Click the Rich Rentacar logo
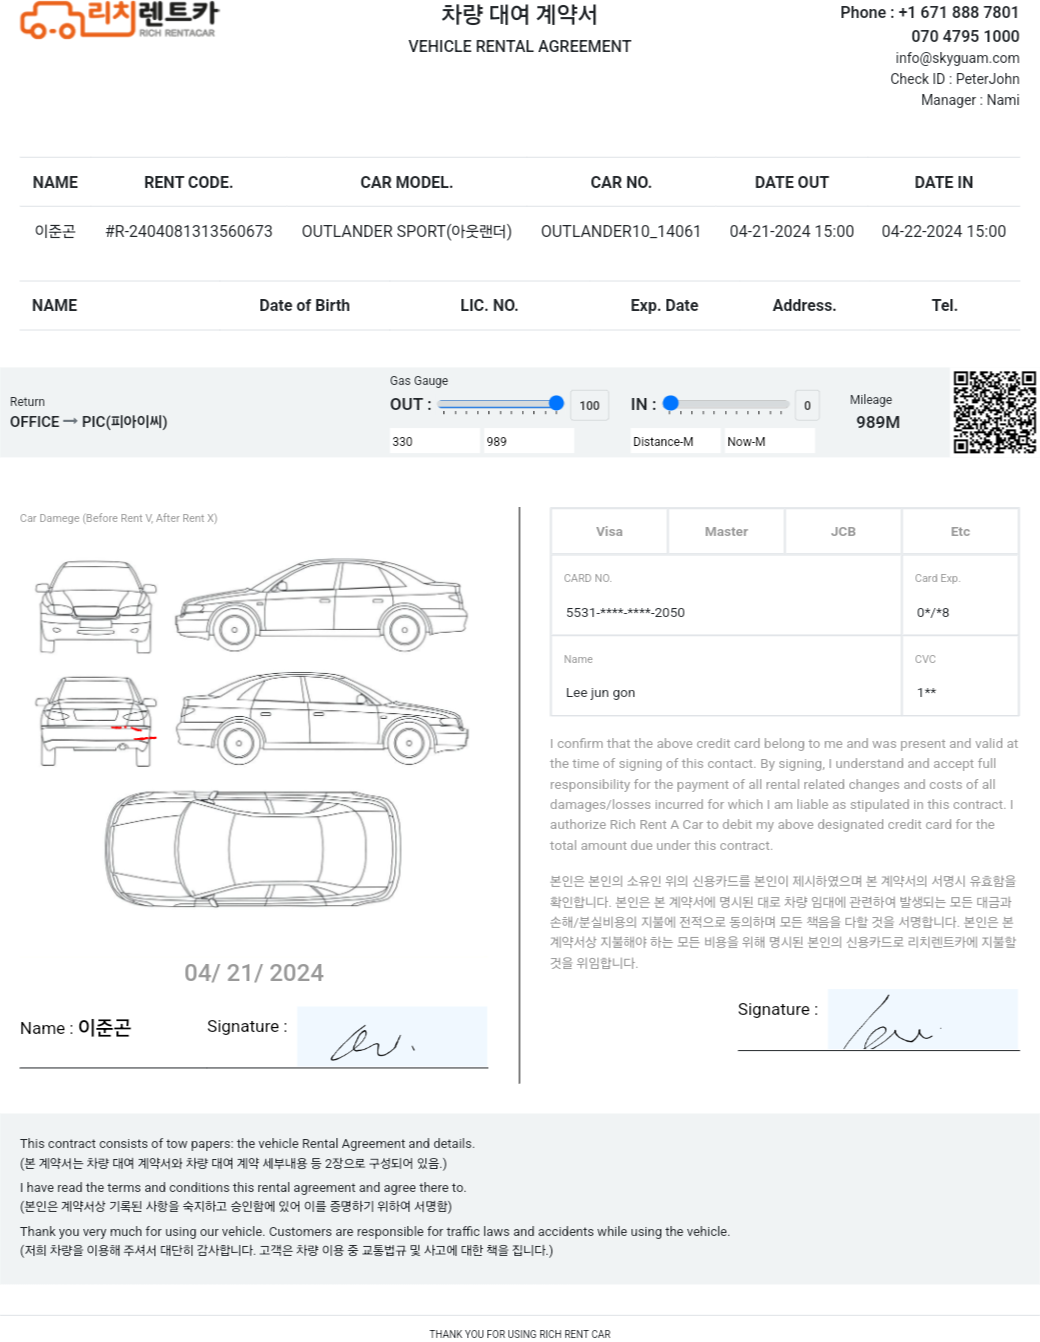This screenshot has height=1342, width=1040. [x=119, y=20]
